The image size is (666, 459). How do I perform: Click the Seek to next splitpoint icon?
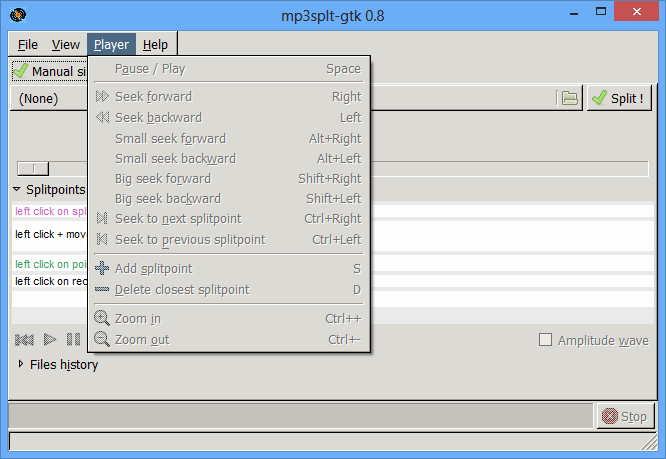(102, 218)
